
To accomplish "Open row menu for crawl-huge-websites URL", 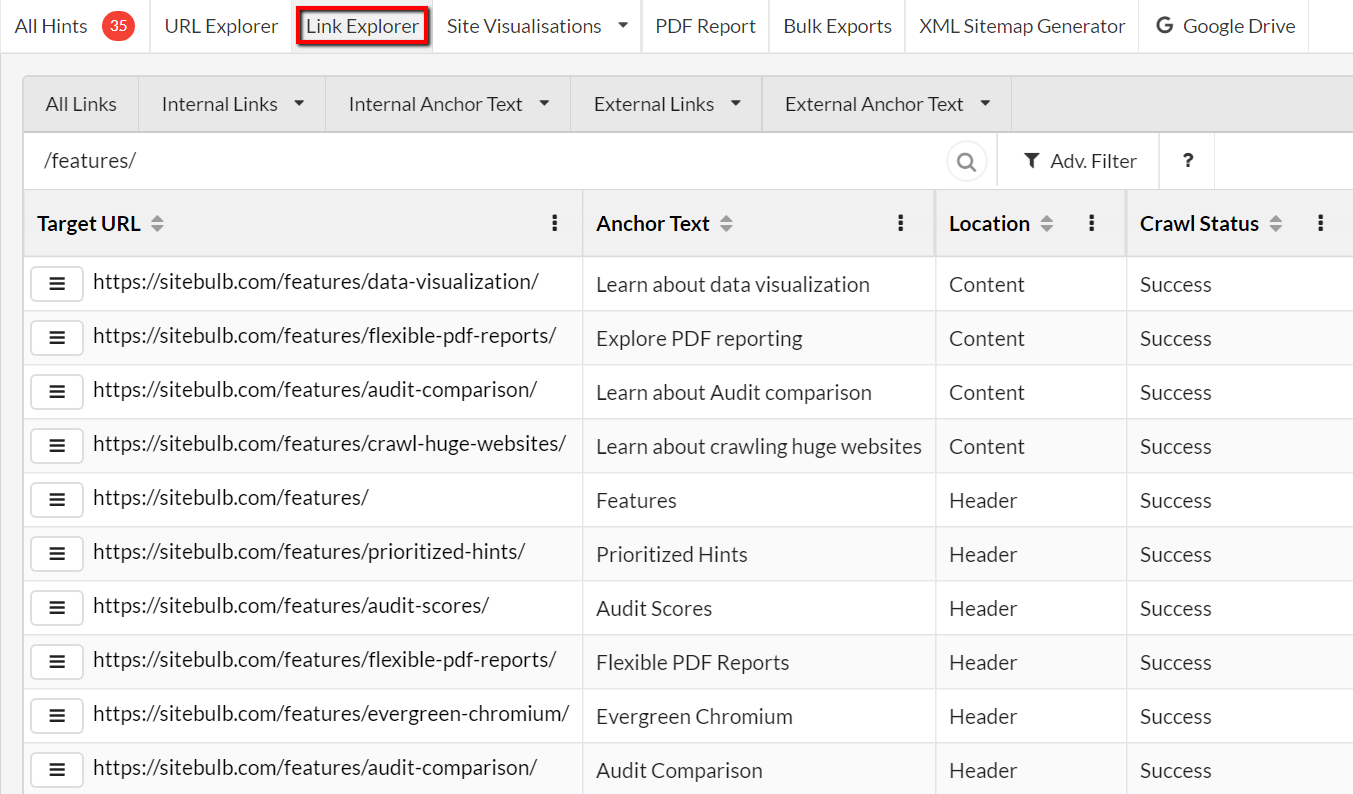I will [57, 446].
